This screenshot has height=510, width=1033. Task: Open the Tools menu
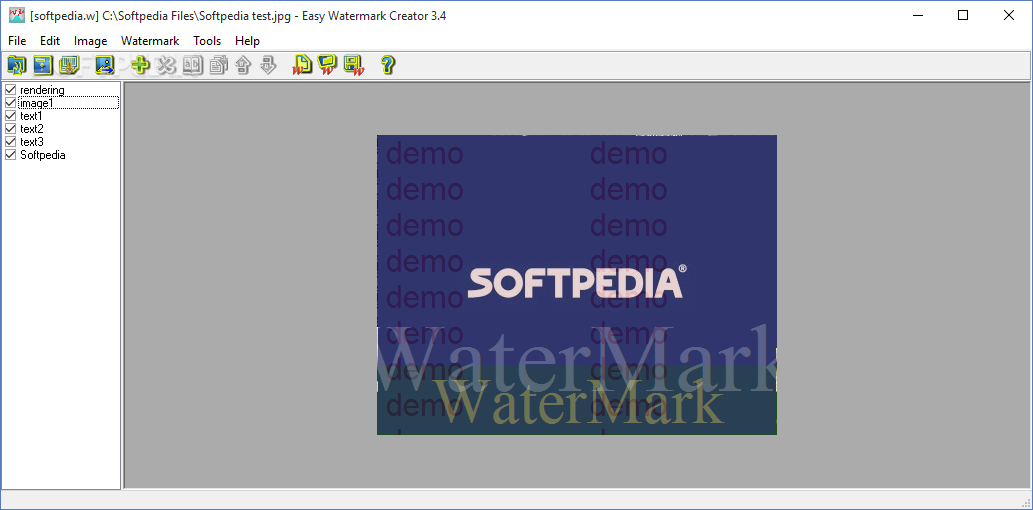coord(207,41)
